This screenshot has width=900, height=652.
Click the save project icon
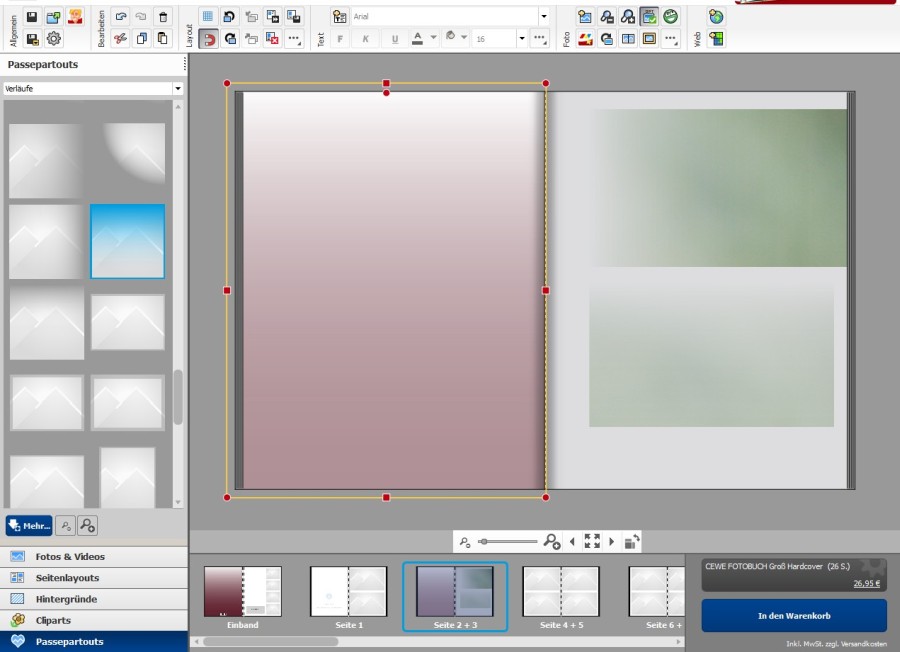pos(32,17)
